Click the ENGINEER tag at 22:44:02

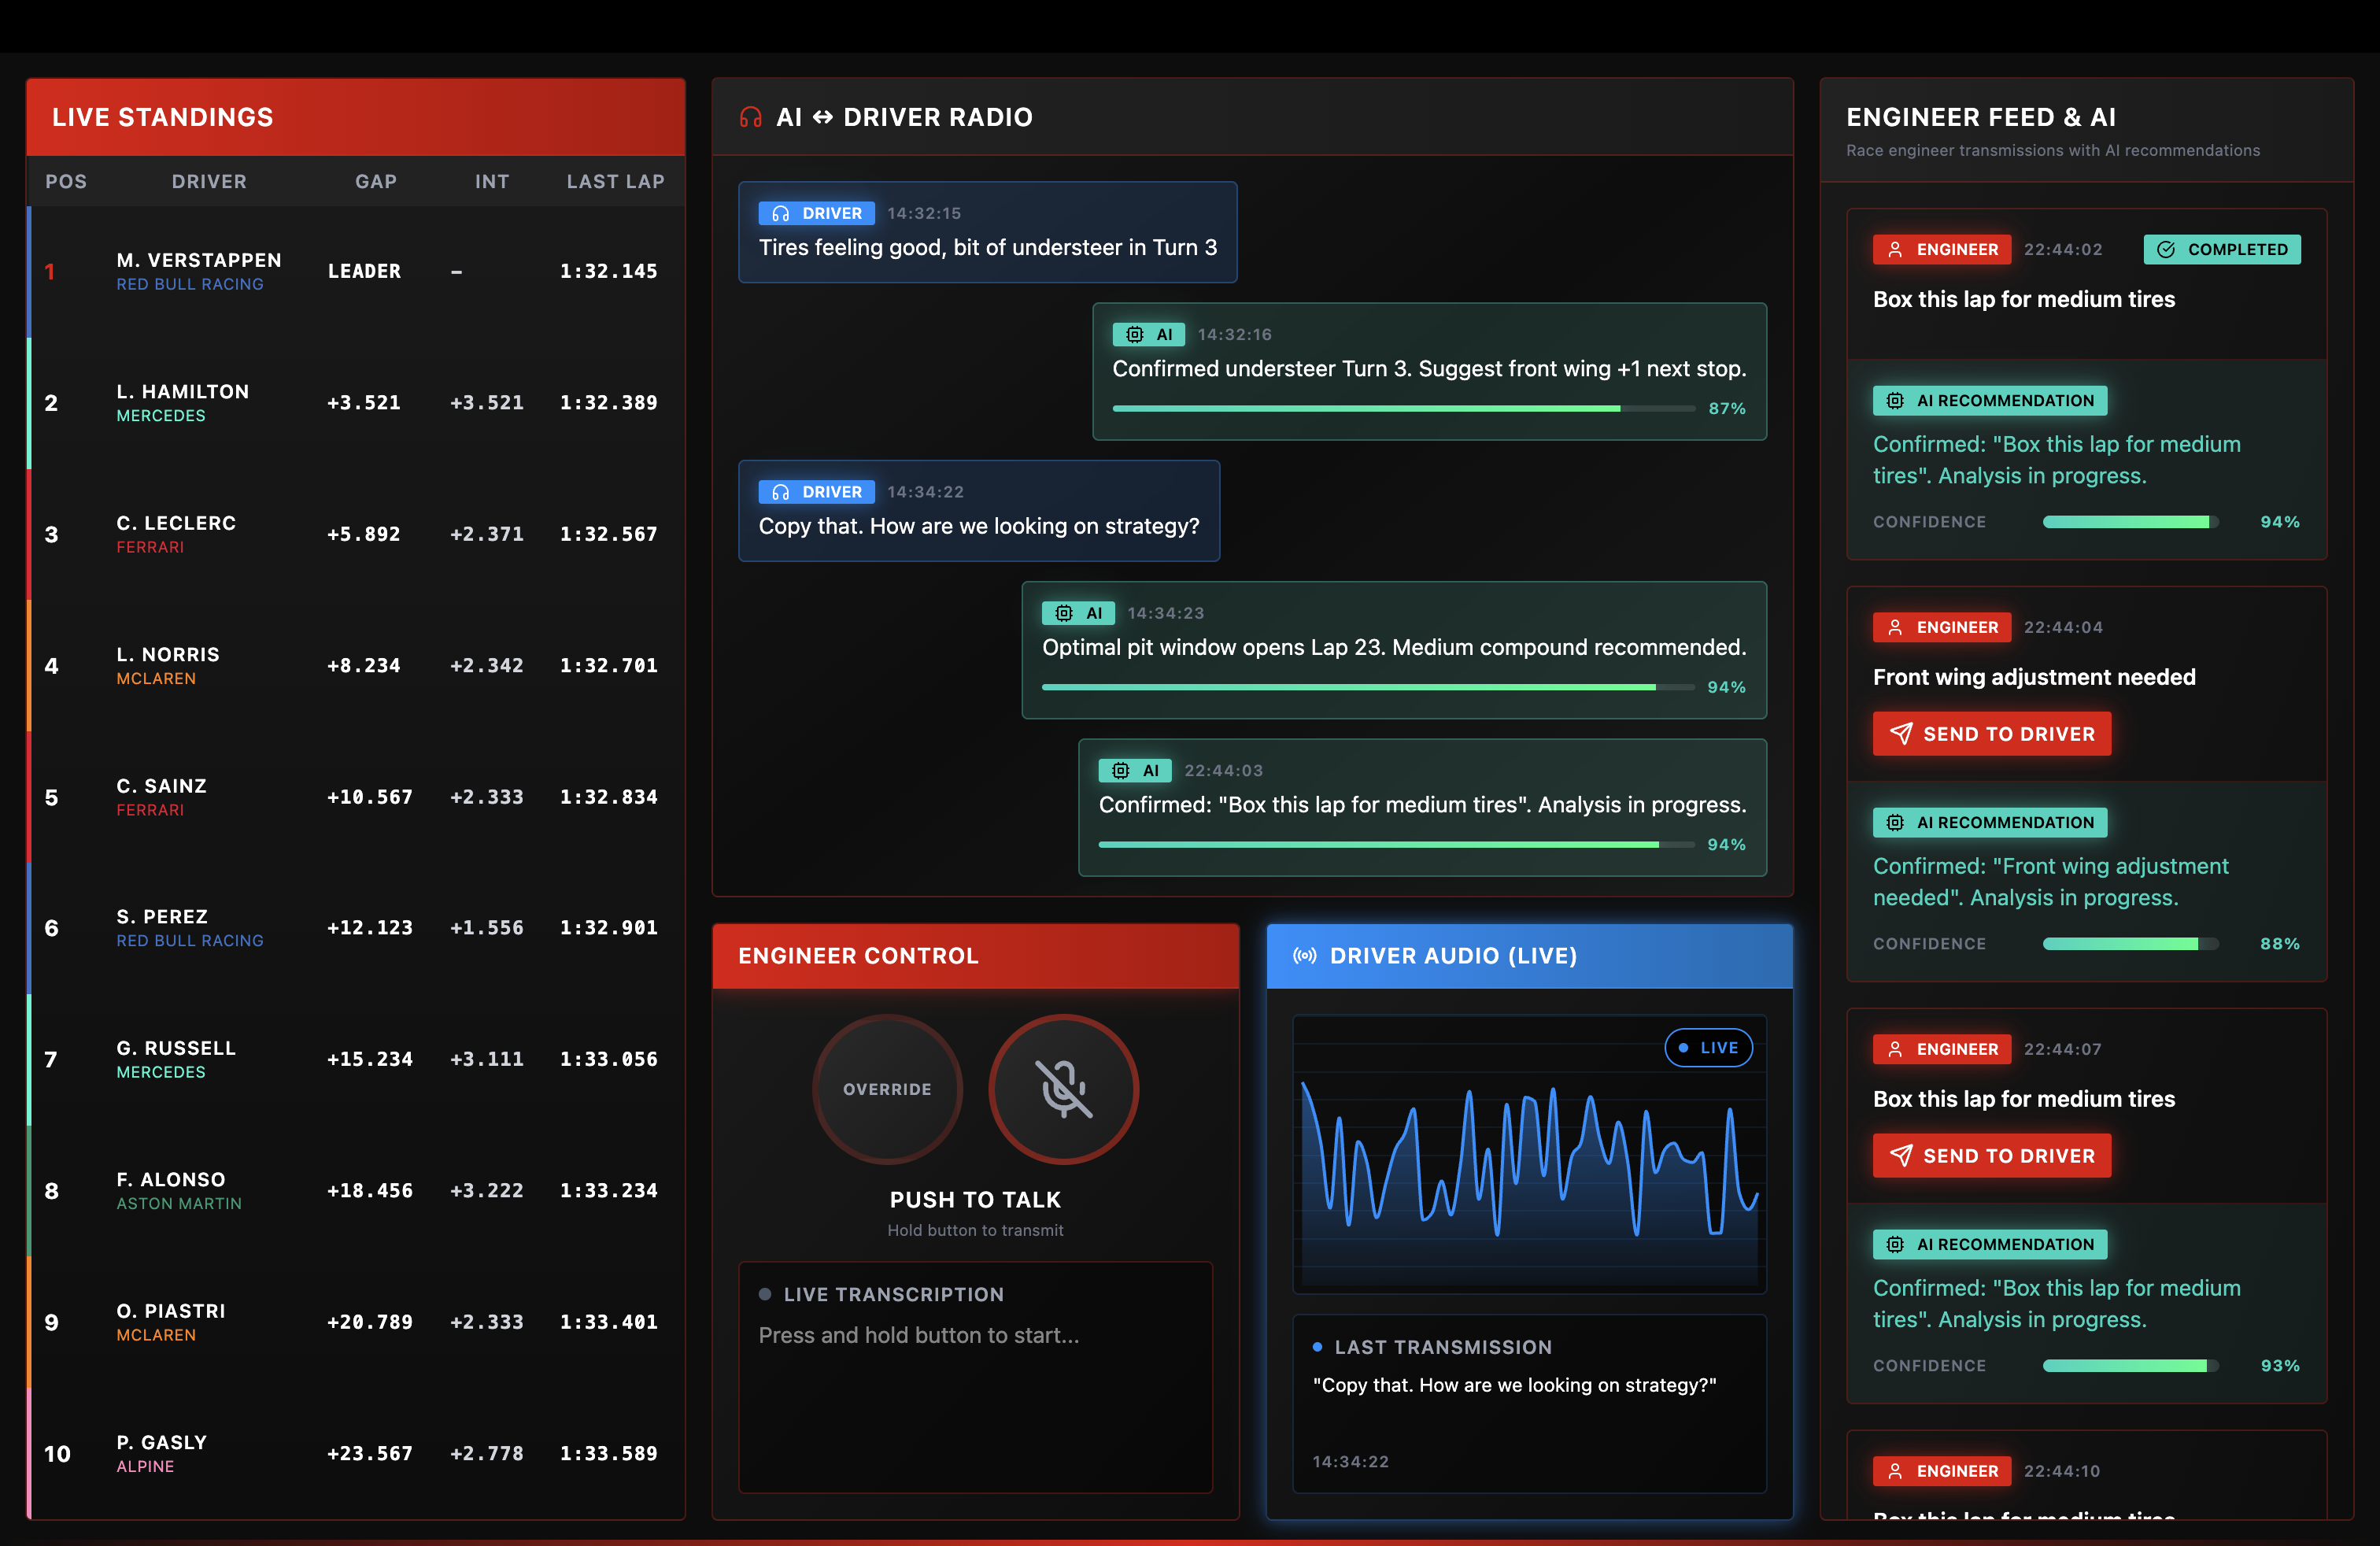point(1941,249)
